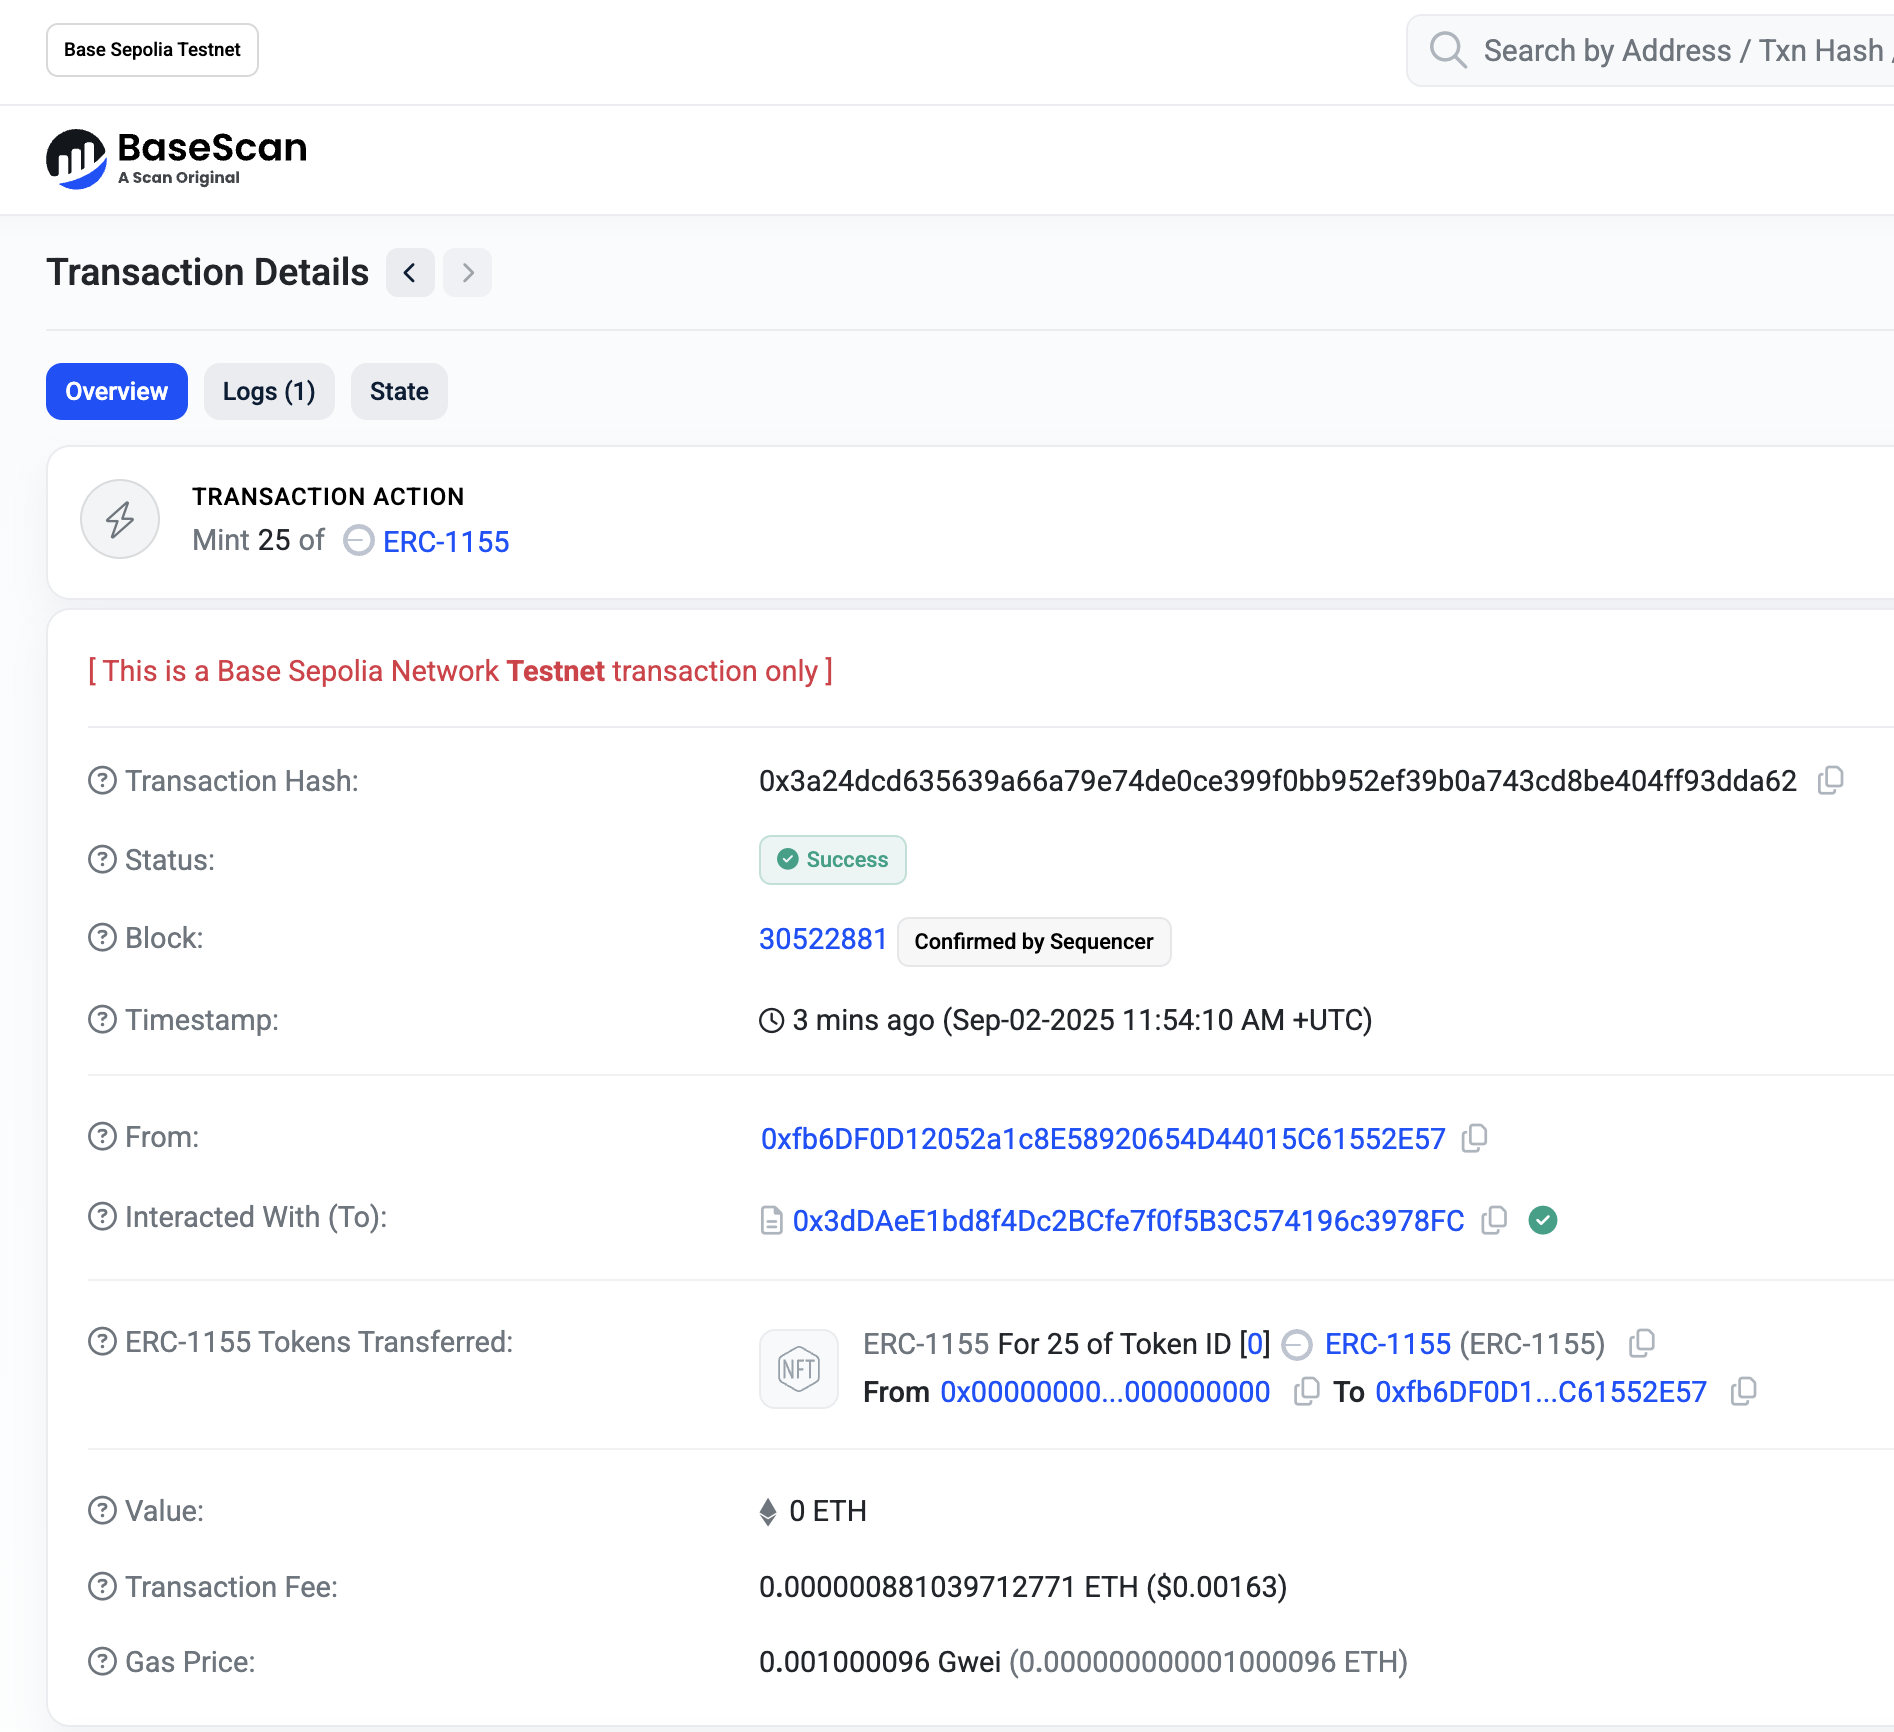Go to previous transaction with left chevron
Screen dimensions: 1894x1732
[410, 272]
